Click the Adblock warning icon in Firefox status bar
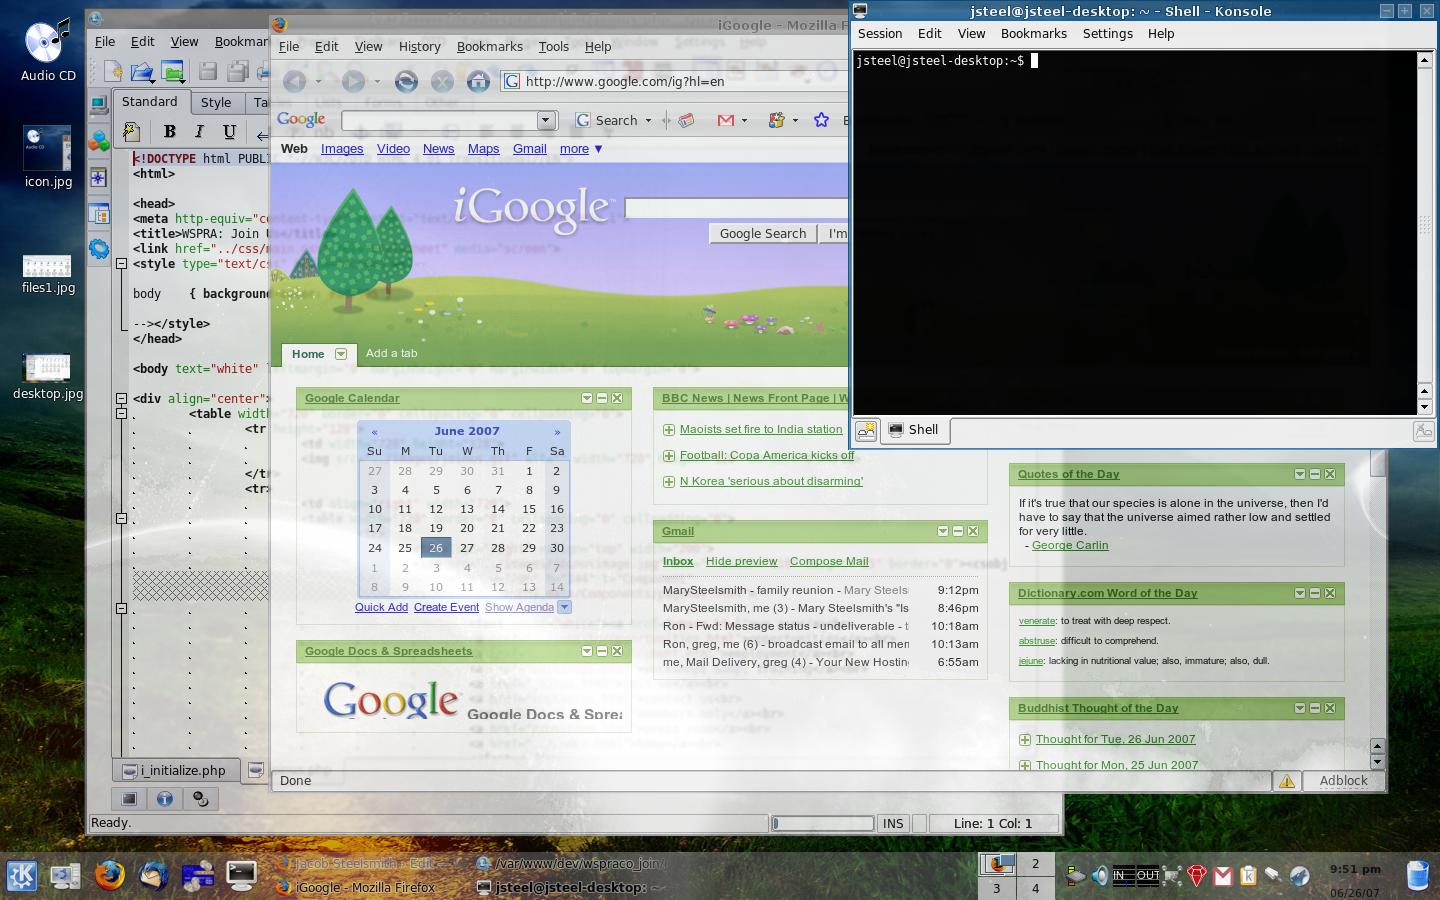This screenshot has width=1440, height=900. (x=1287, y=781)
